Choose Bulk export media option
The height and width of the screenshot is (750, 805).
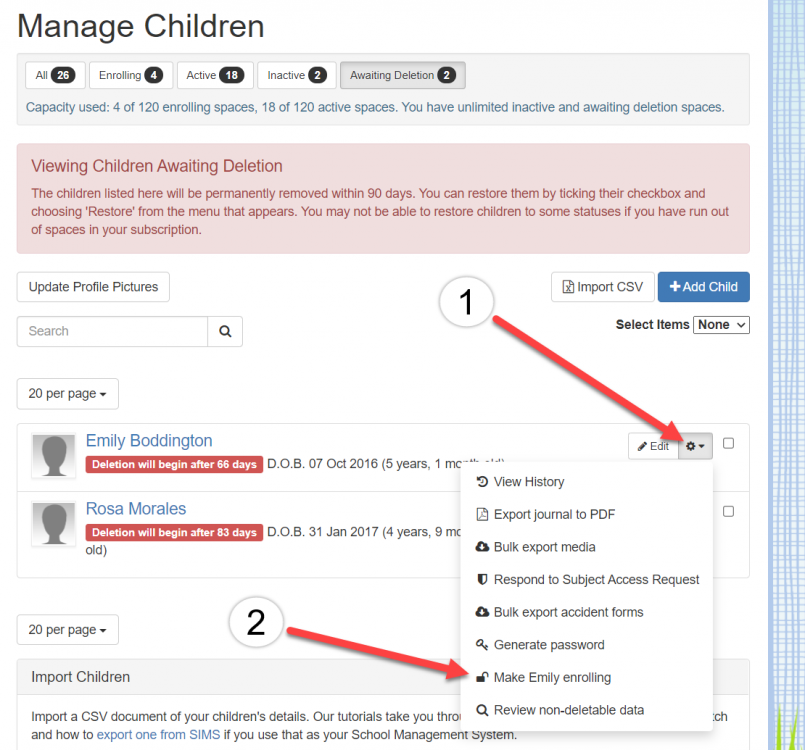(x=586, y=547)
